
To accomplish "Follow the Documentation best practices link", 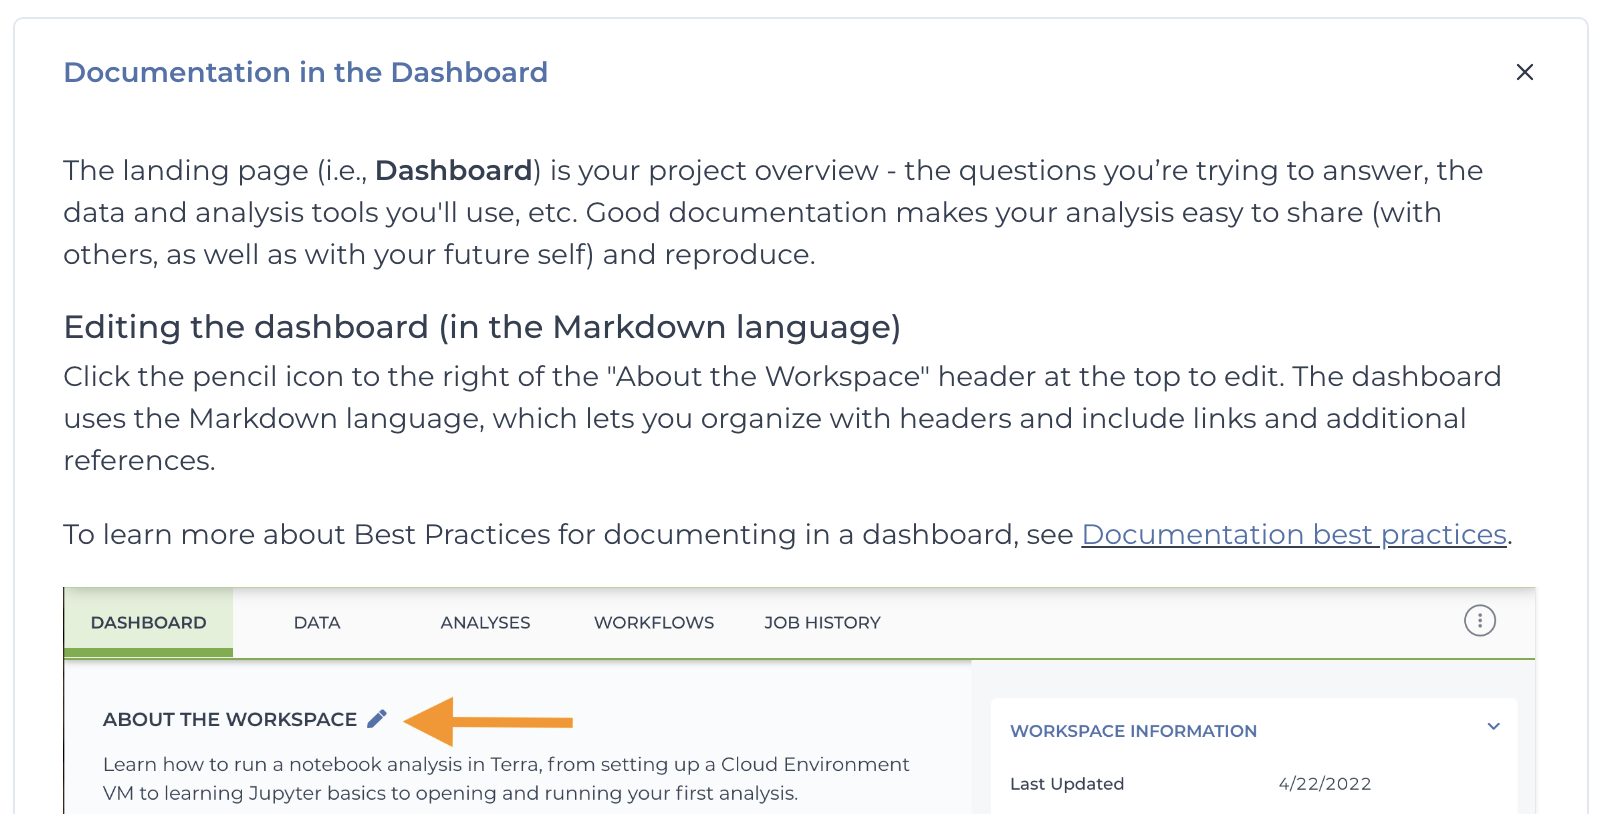I will (x=1295, y=534).
